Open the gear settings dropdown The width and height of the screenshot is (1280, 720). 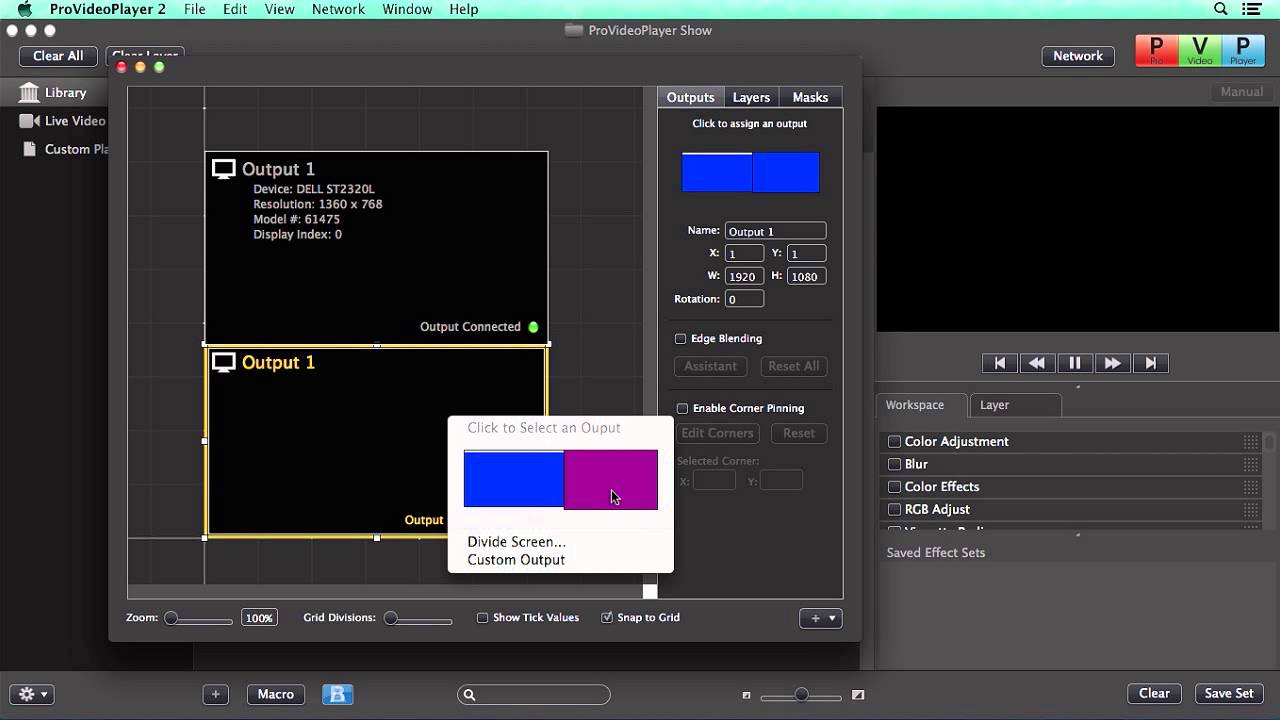[32, 694]
